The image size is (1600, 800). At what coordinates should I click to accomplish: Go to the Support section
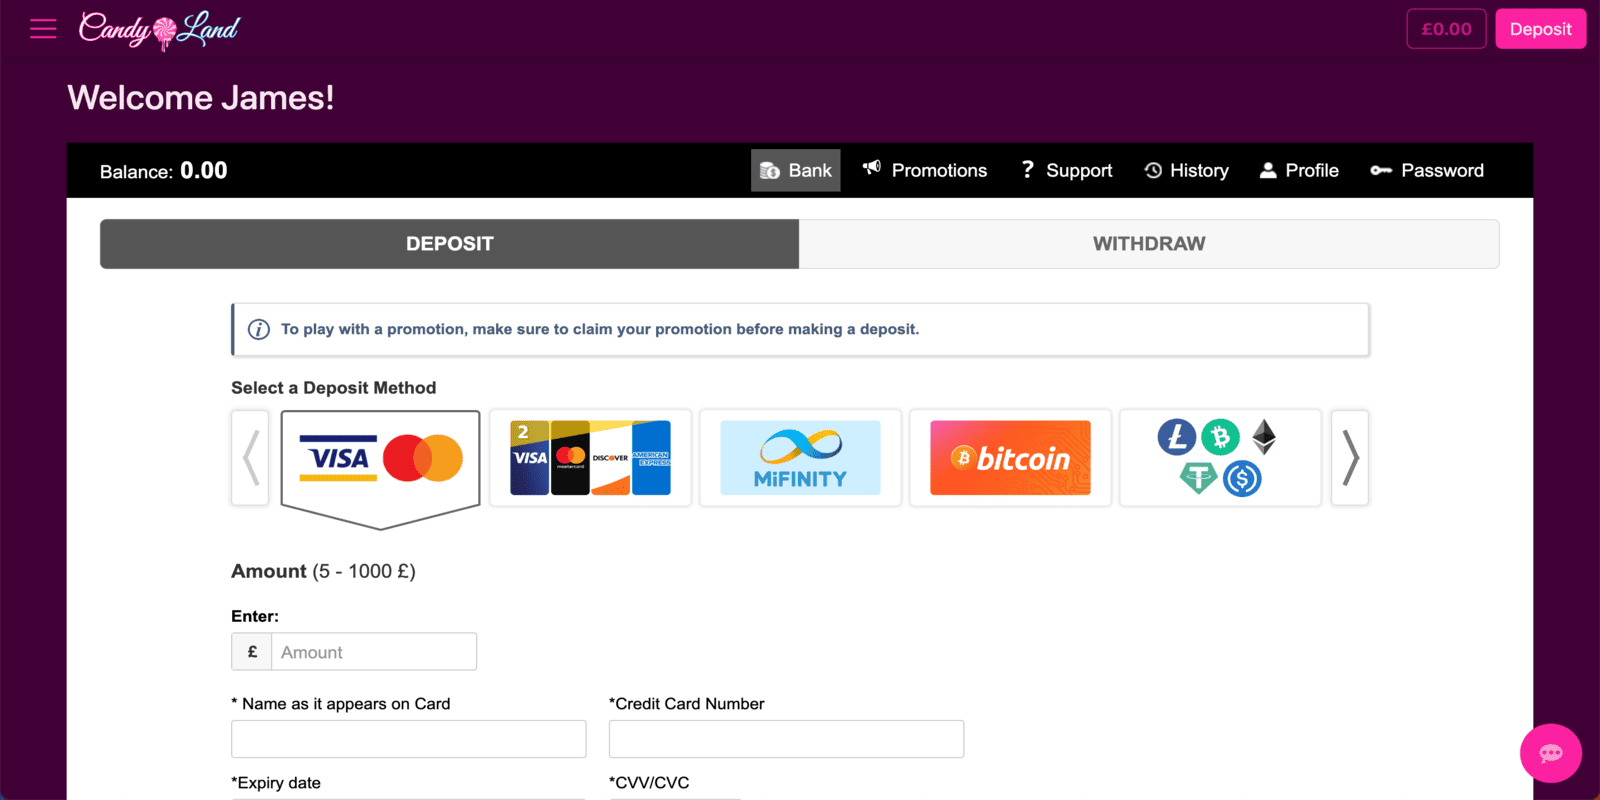[x=1066, y=171]
